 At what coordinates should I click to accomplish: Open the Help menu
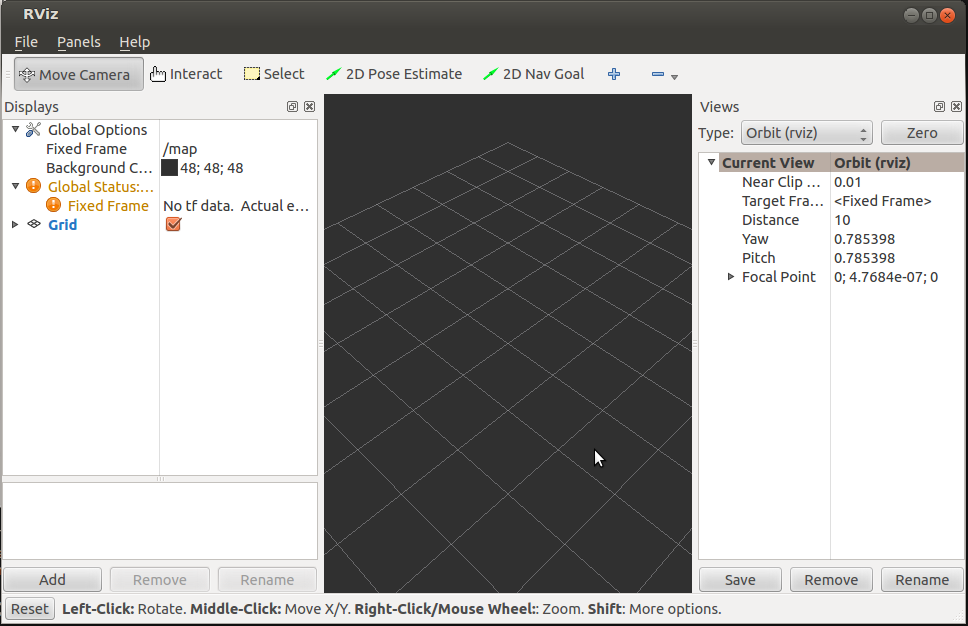click(x=134, y=42)
